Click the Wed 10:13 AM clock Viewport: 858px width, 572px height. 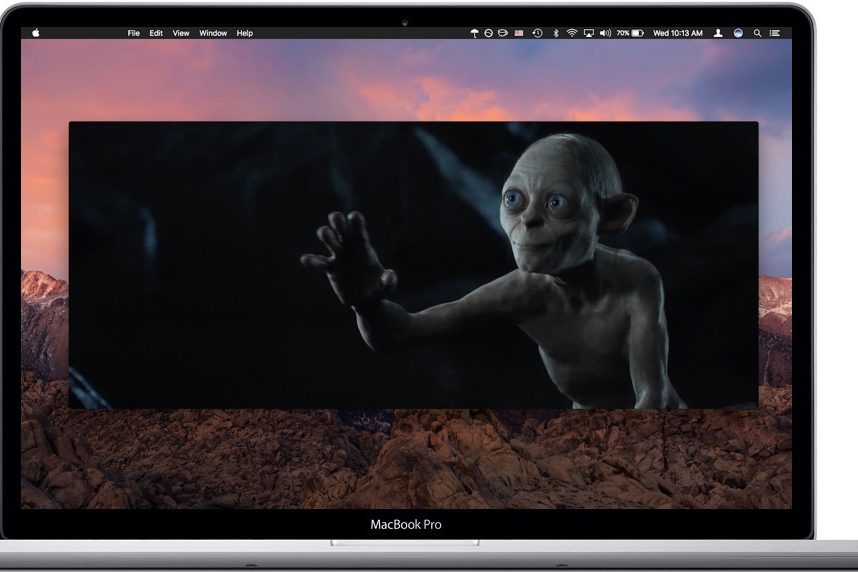point(677,33)
